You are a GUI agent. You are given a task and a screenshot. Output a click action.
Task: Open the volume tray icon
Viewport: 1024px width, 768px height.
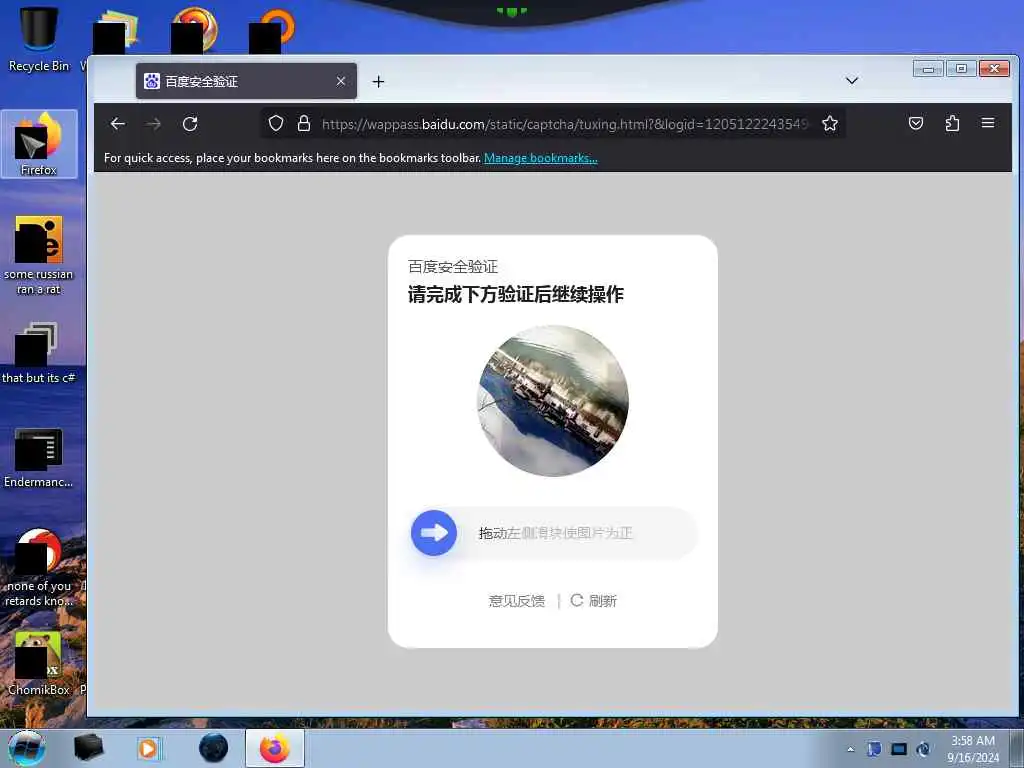[923, 749]
